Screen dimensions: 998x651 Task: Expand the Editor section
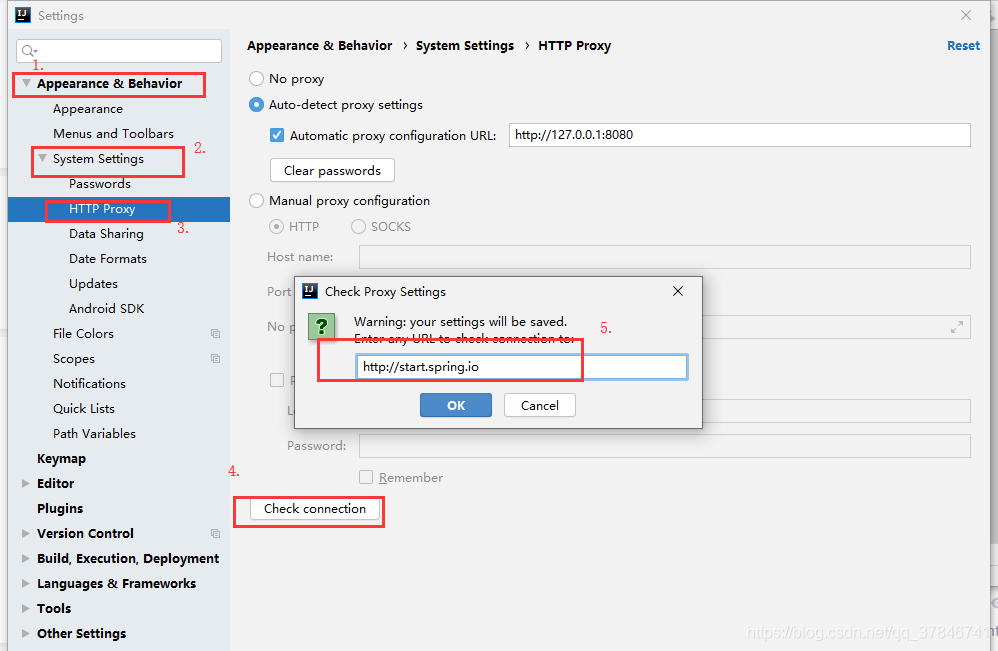[x=25, y=483]
